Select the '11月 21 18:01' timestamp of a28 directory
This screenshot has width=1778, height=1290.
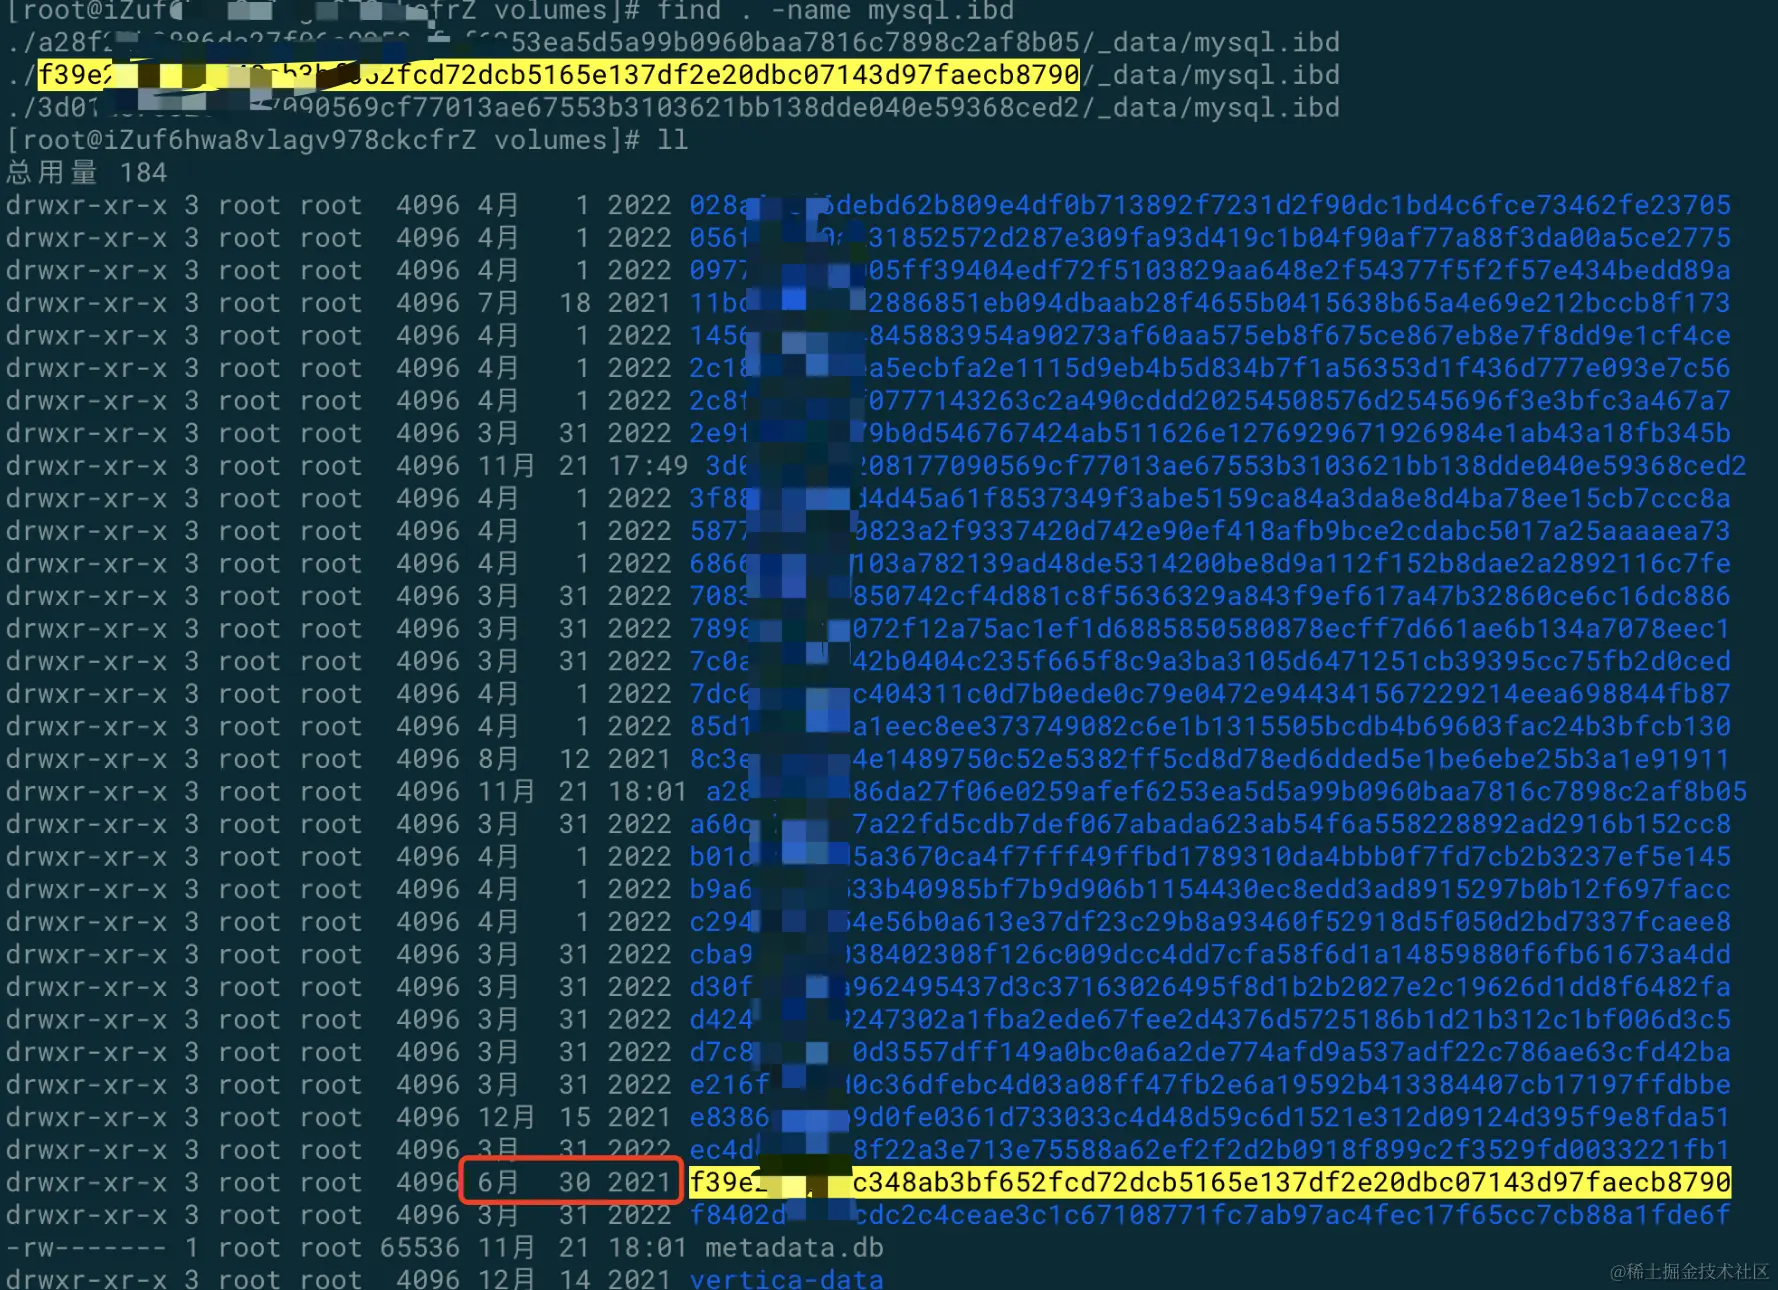click(x=582, y=792)
